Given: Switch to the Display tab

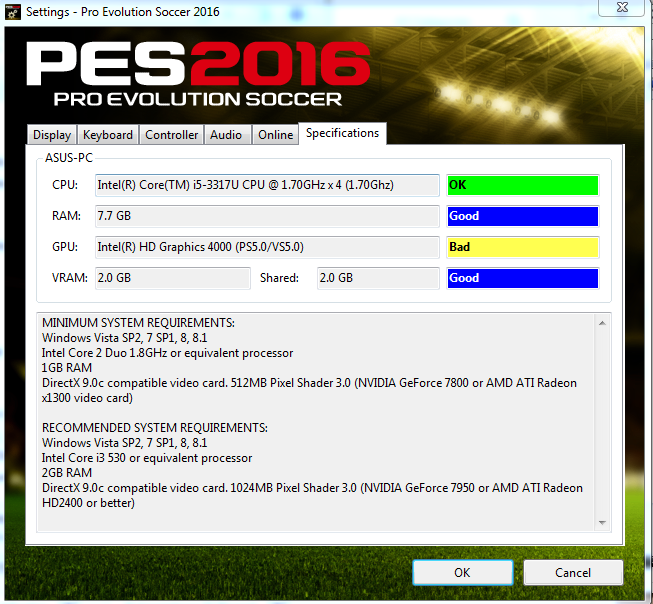Looking at the screenshot, I should [52, 135].
